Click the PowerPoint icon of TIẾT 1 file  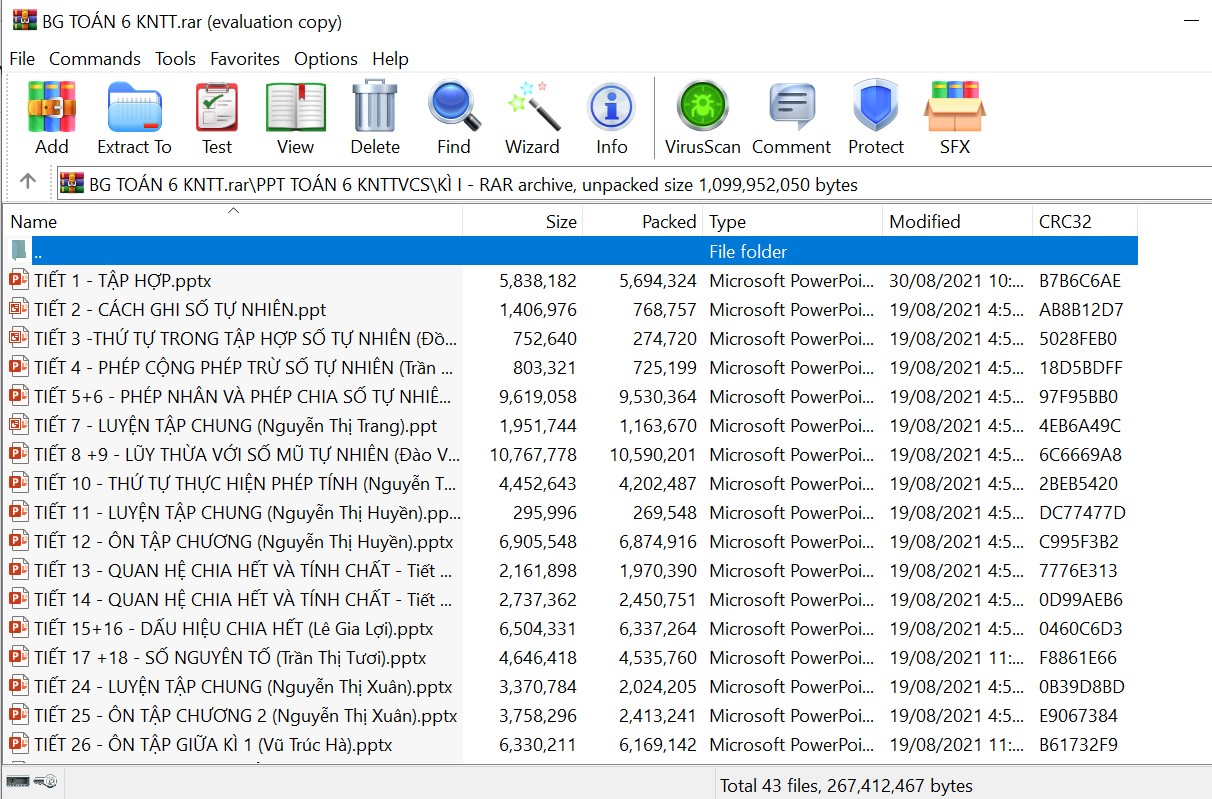coord(19,280)
